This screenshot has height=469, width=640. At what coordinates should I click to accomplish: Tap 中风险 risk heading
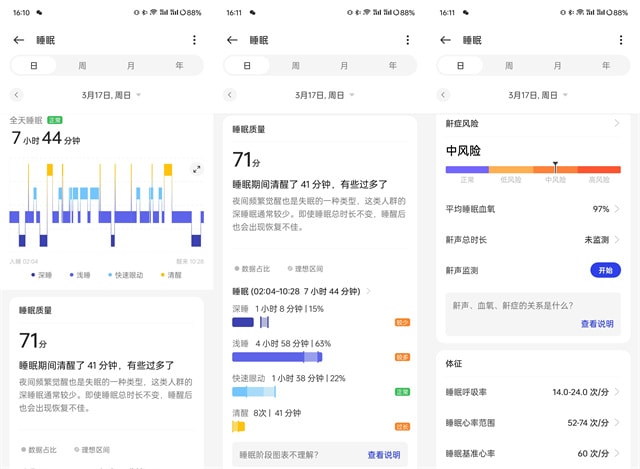[463, 151]
